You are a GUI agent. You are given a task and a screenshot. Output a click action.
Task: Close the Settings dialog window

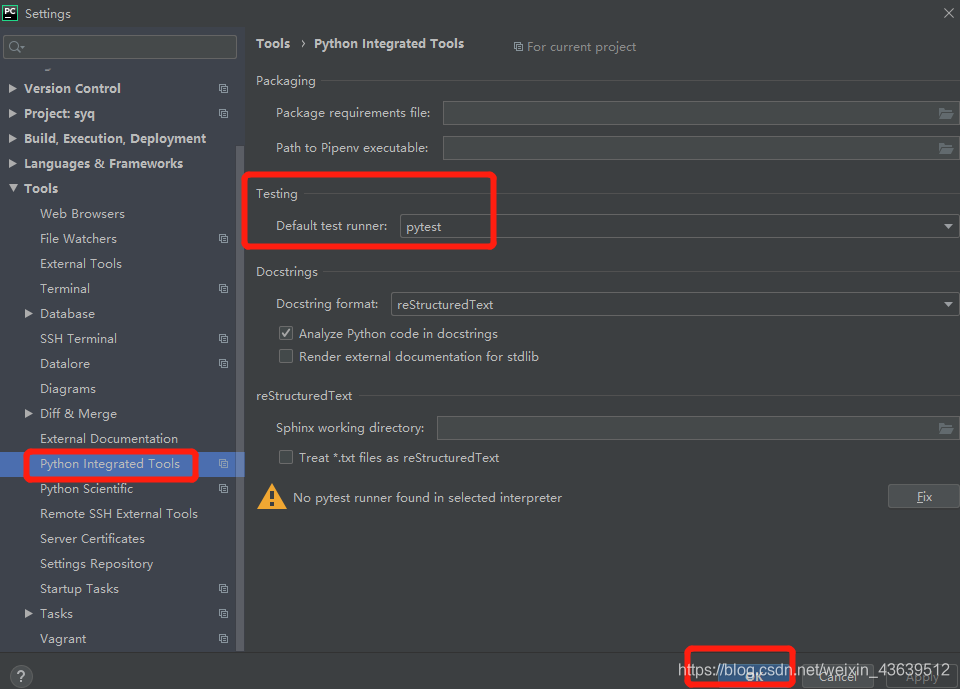tap(948, 13)
